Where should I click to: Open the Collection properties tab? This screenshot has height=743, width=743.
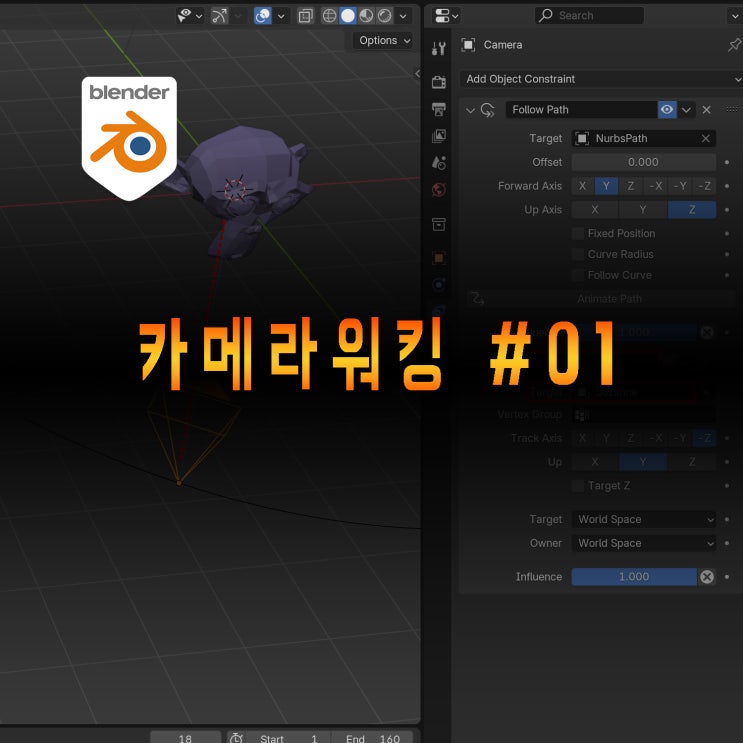pos(438,224)
